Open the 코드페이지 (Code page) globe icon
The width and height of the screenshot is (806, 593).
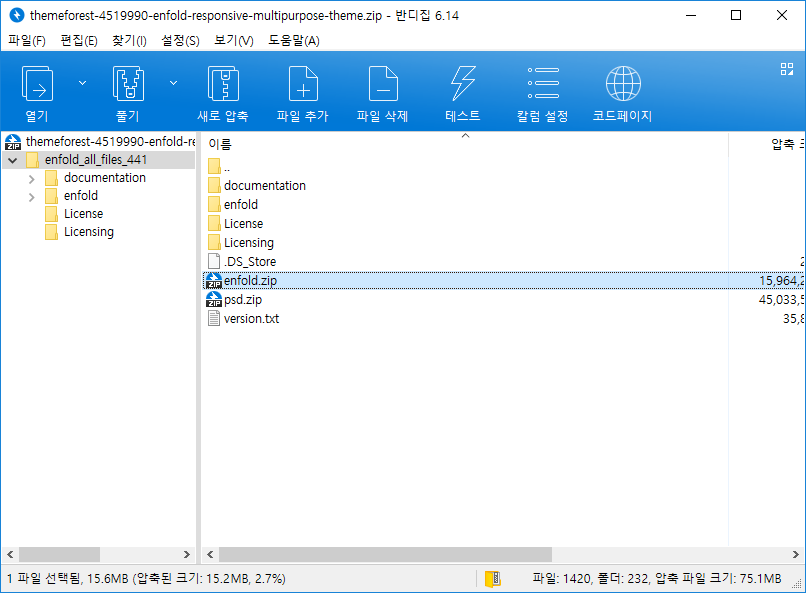[623, 85]
